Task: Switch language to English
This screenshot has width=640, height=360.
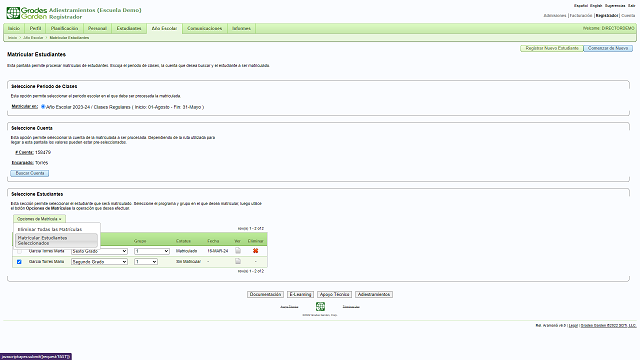Action: pyautogui.click(x=596, y=6)
